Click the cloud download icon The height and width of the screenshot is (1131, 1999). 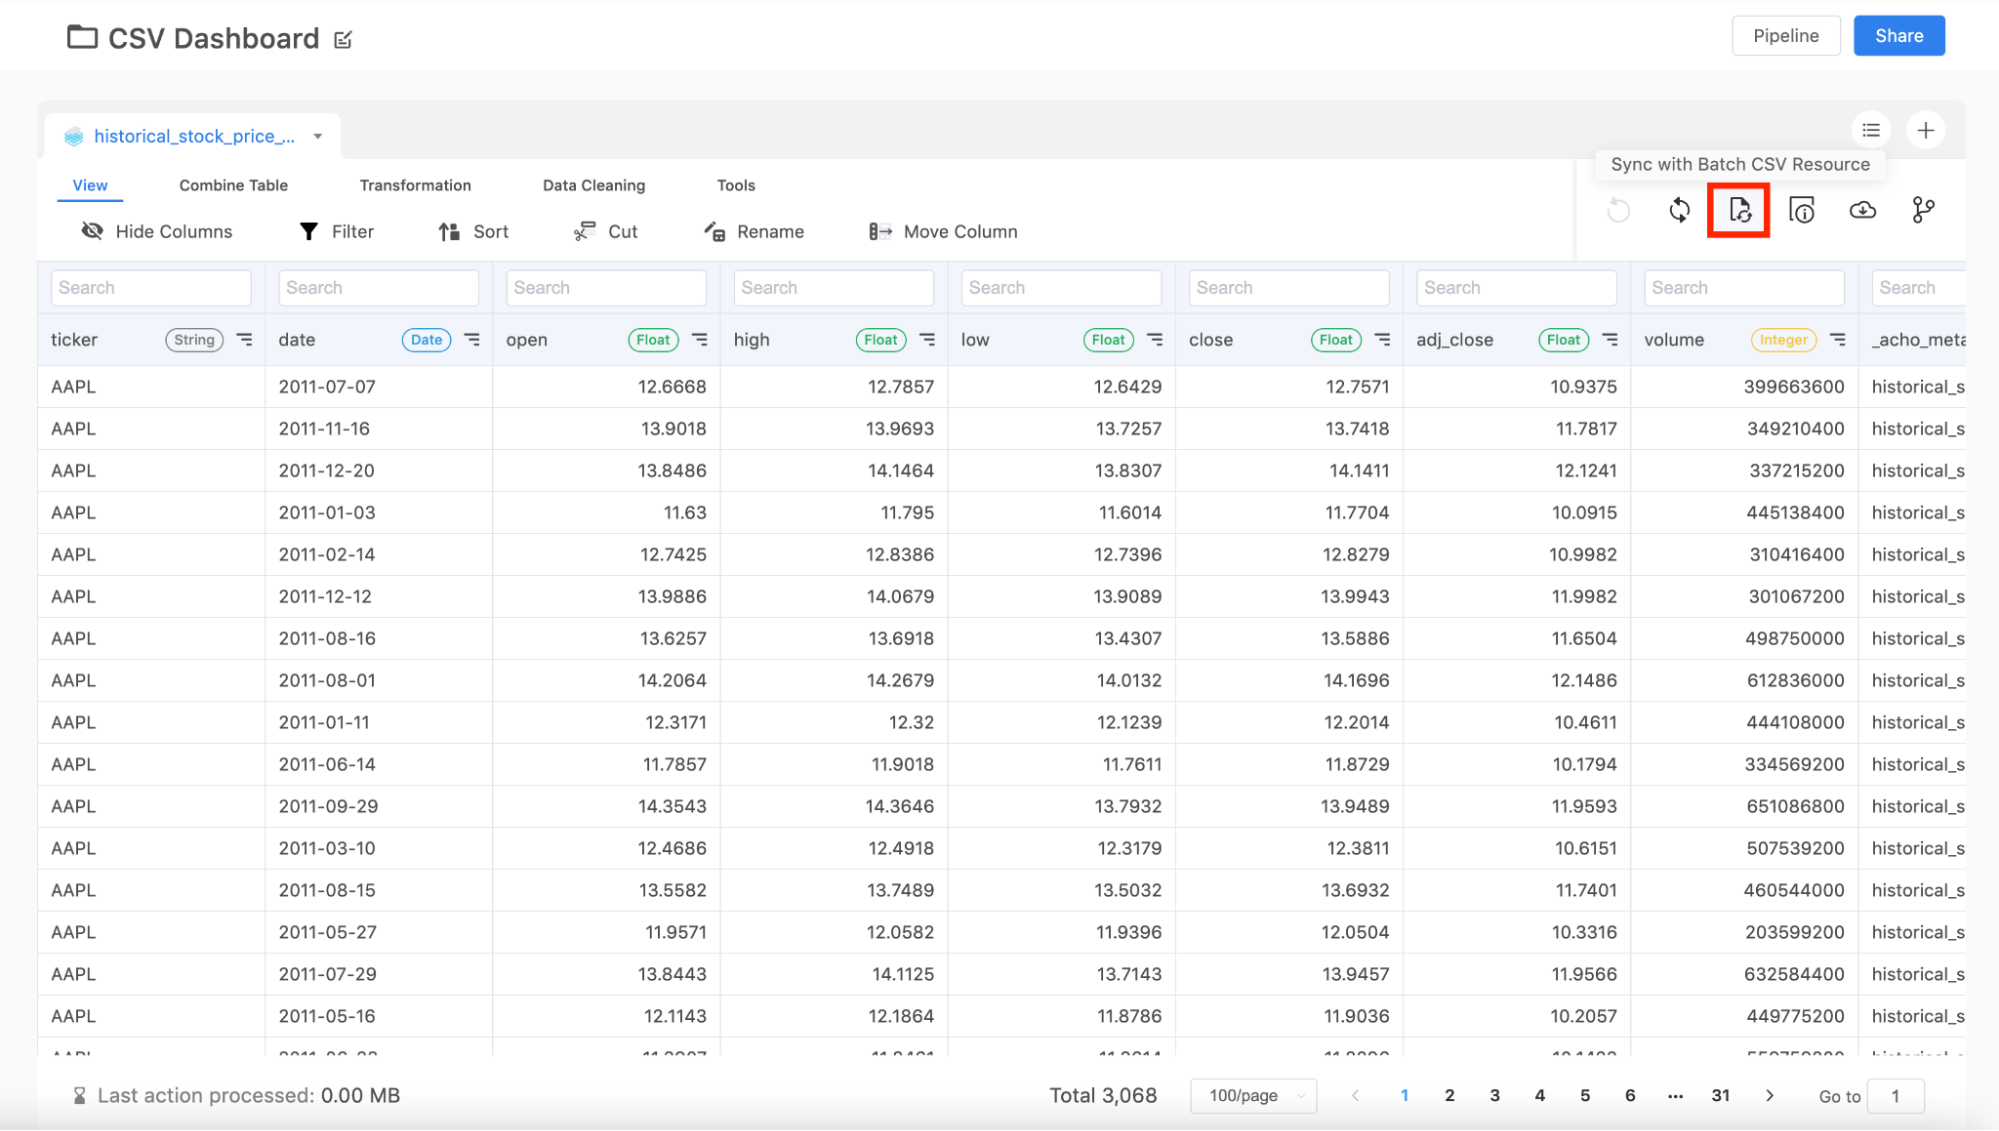coord(1862,210)
